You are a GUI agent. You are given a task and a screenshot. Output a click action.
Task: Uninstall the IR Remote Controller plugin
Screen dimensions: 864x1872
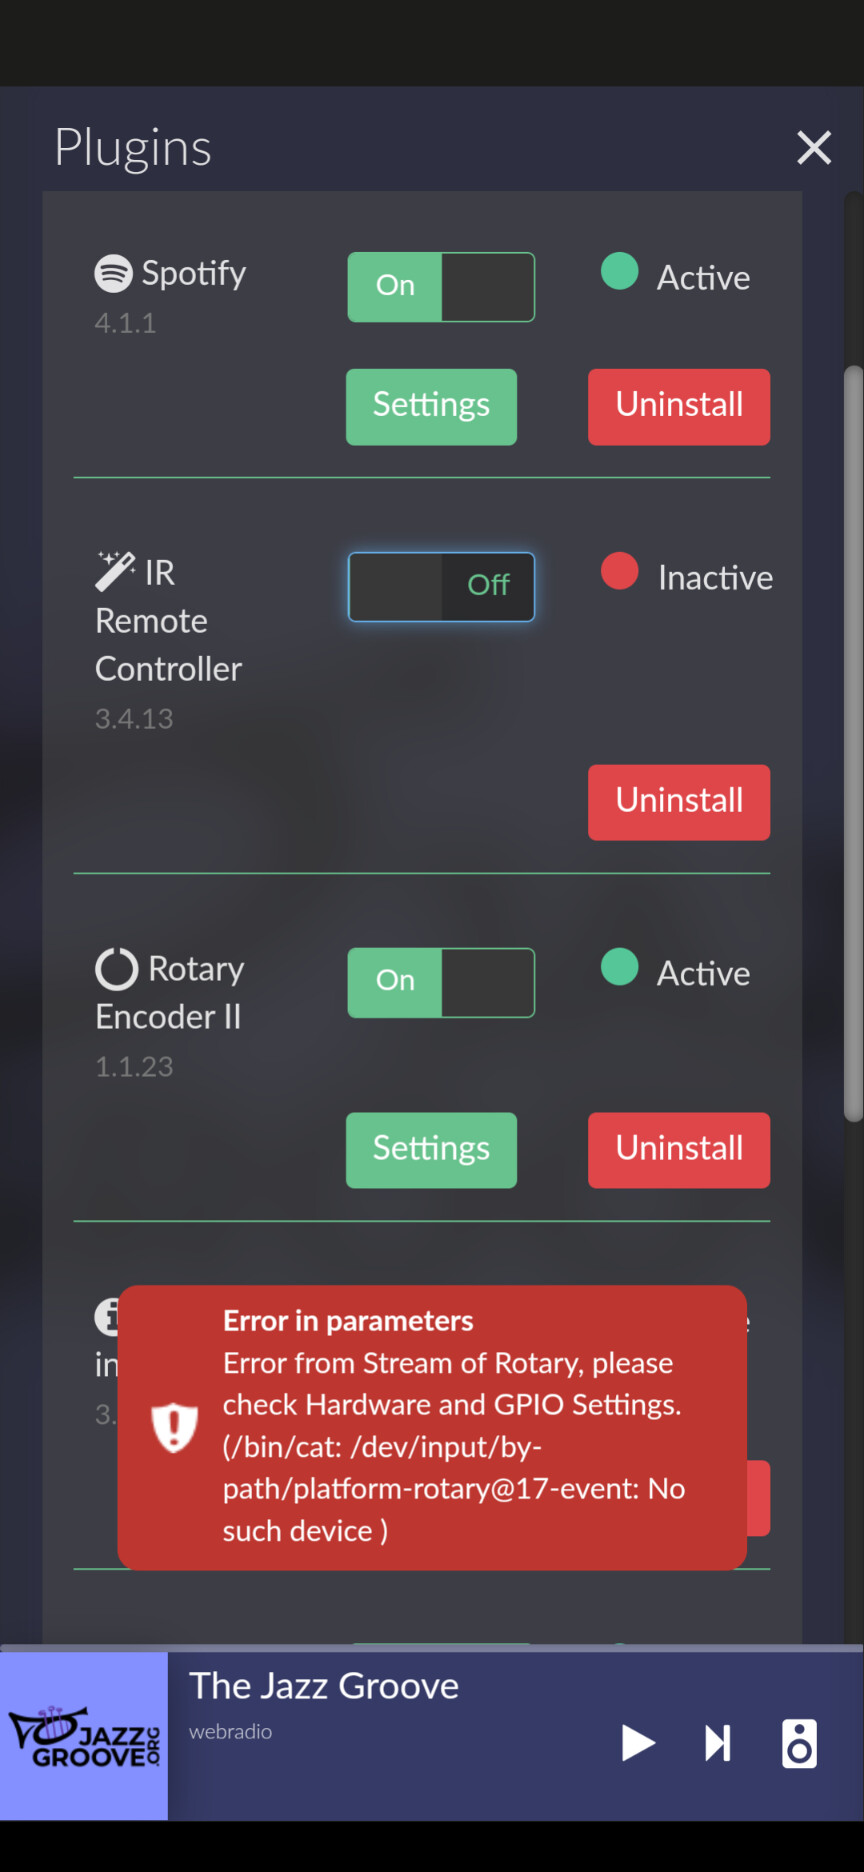click(679, 803)
